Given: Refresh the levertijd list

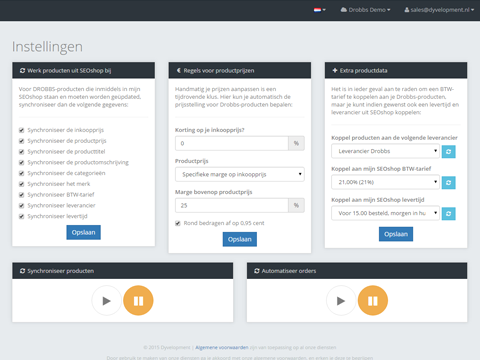Looking at the screenshot, I should coord(448,214).
